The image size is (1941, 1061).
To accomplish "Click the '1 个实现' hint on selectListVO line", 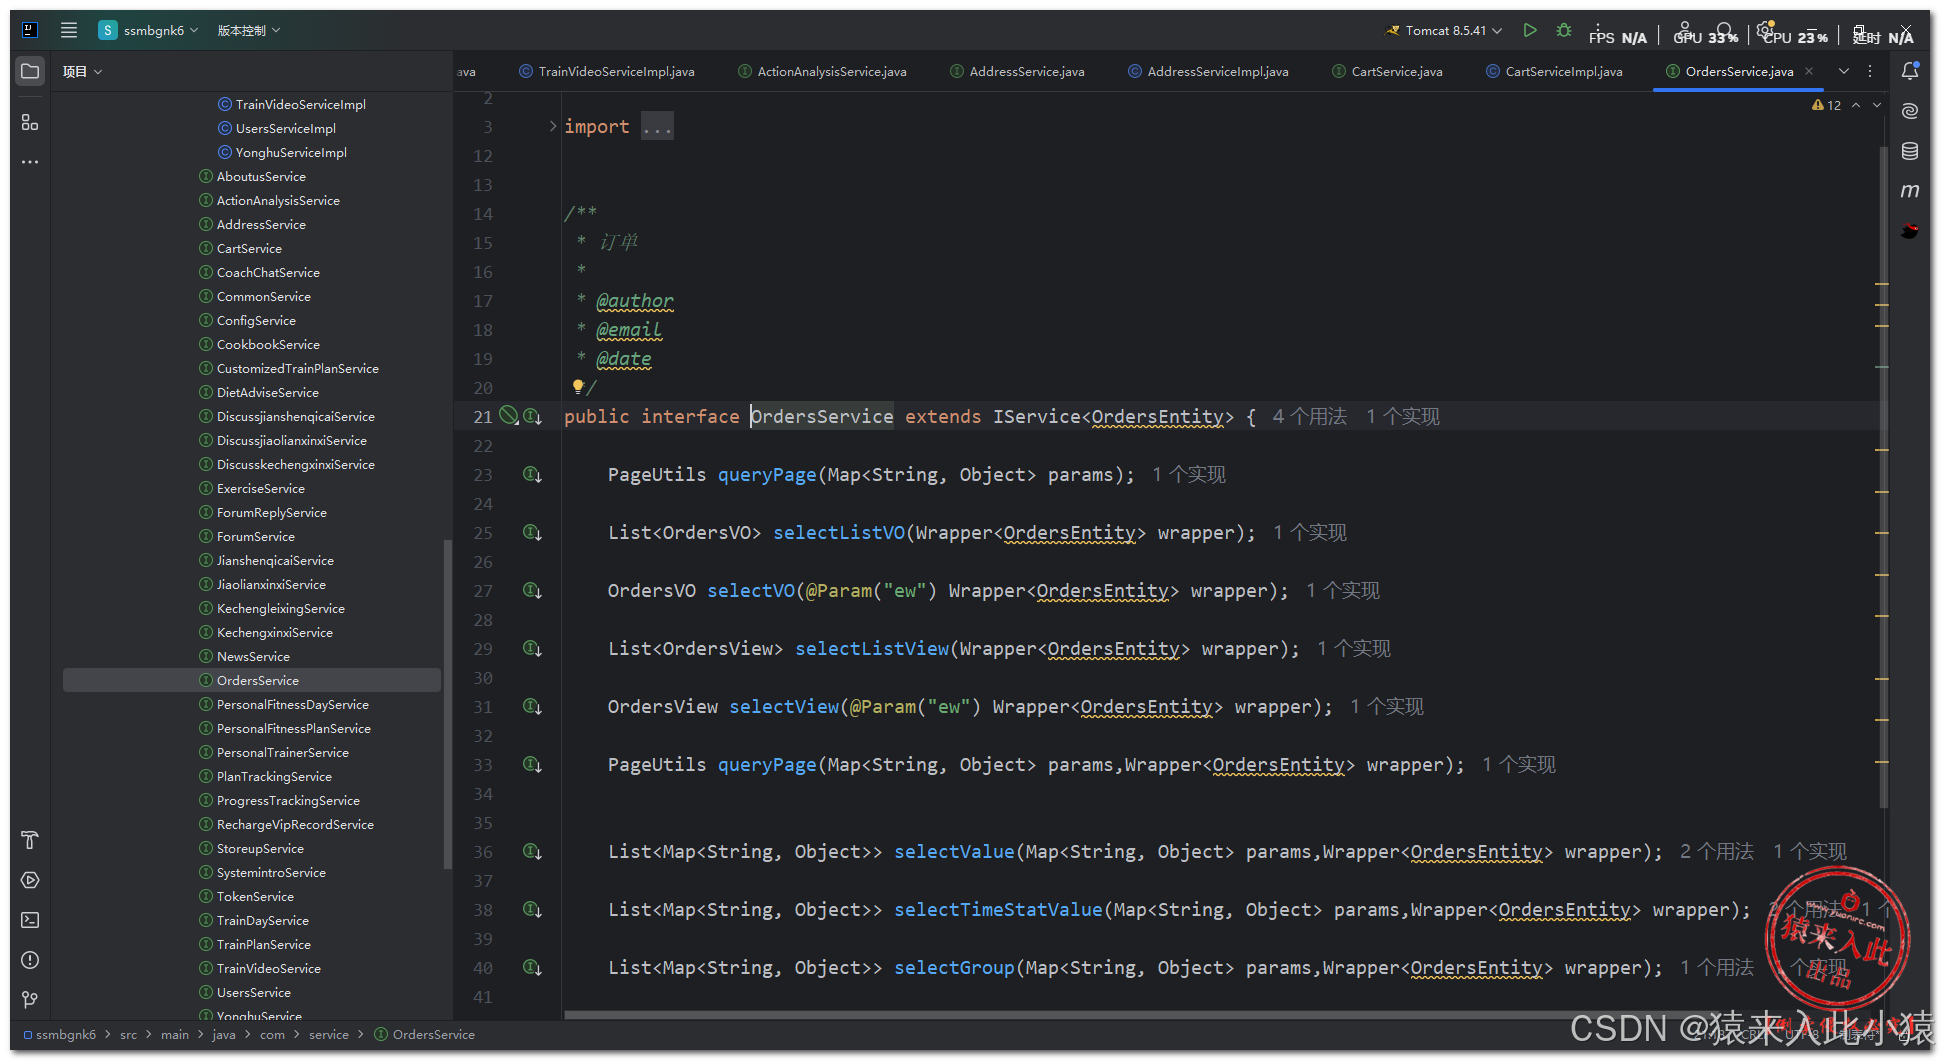I will pyautogui.click(x=1310, y=532).
